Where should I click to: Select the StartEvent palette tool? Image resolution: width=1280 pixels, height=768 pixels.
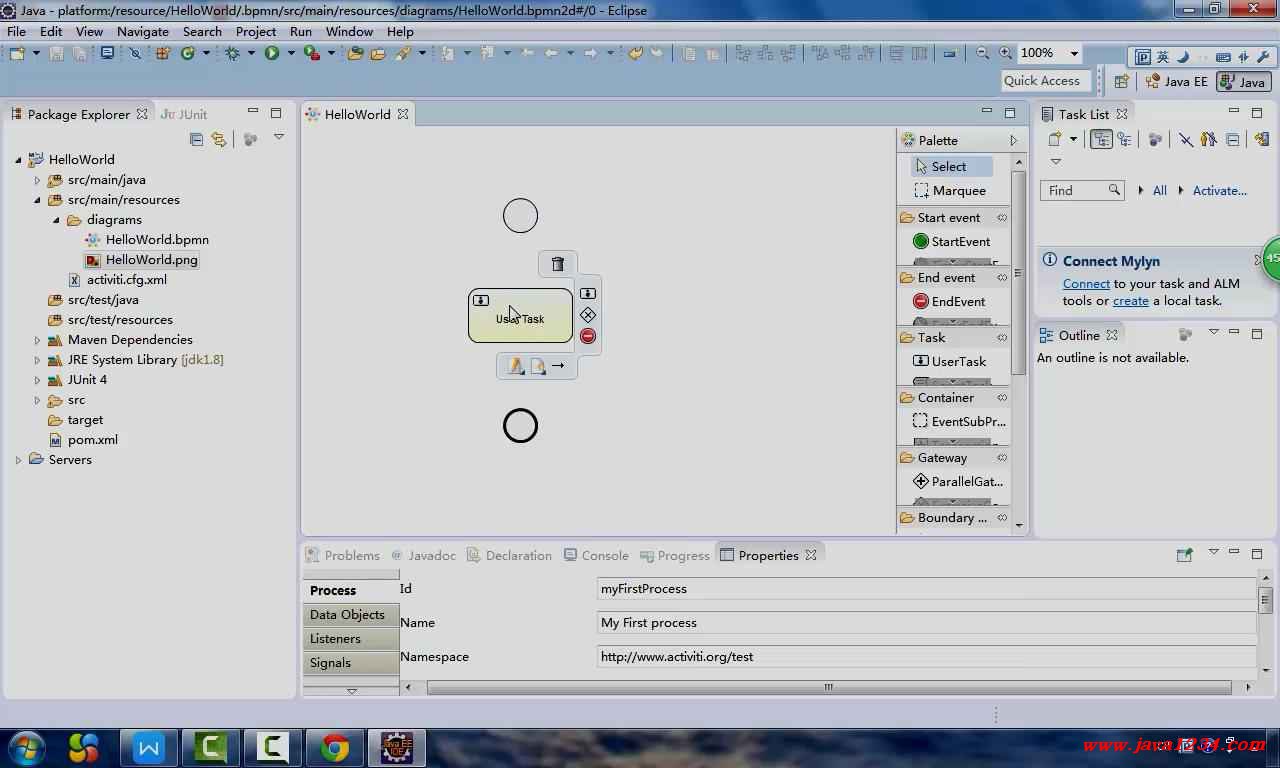pyautogui.click(x=951, y=241)
